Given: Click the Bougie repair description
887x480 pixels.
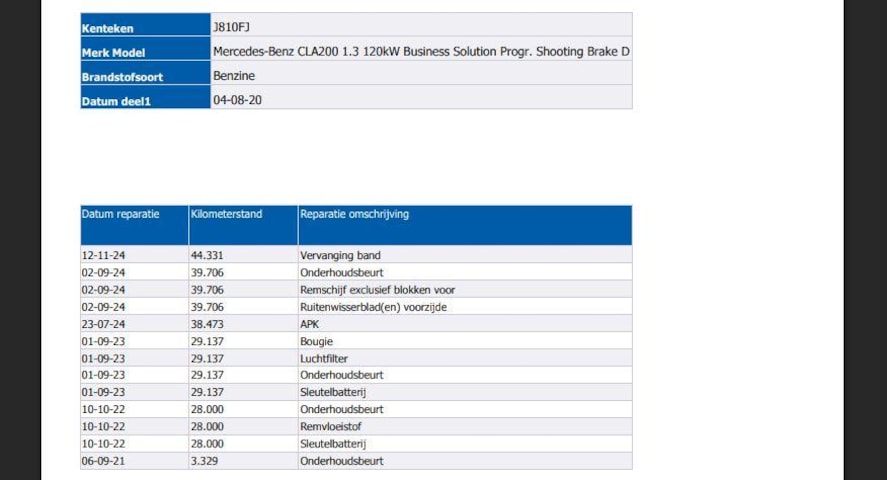Looking at the screenshot, I should tap(316, 341).
